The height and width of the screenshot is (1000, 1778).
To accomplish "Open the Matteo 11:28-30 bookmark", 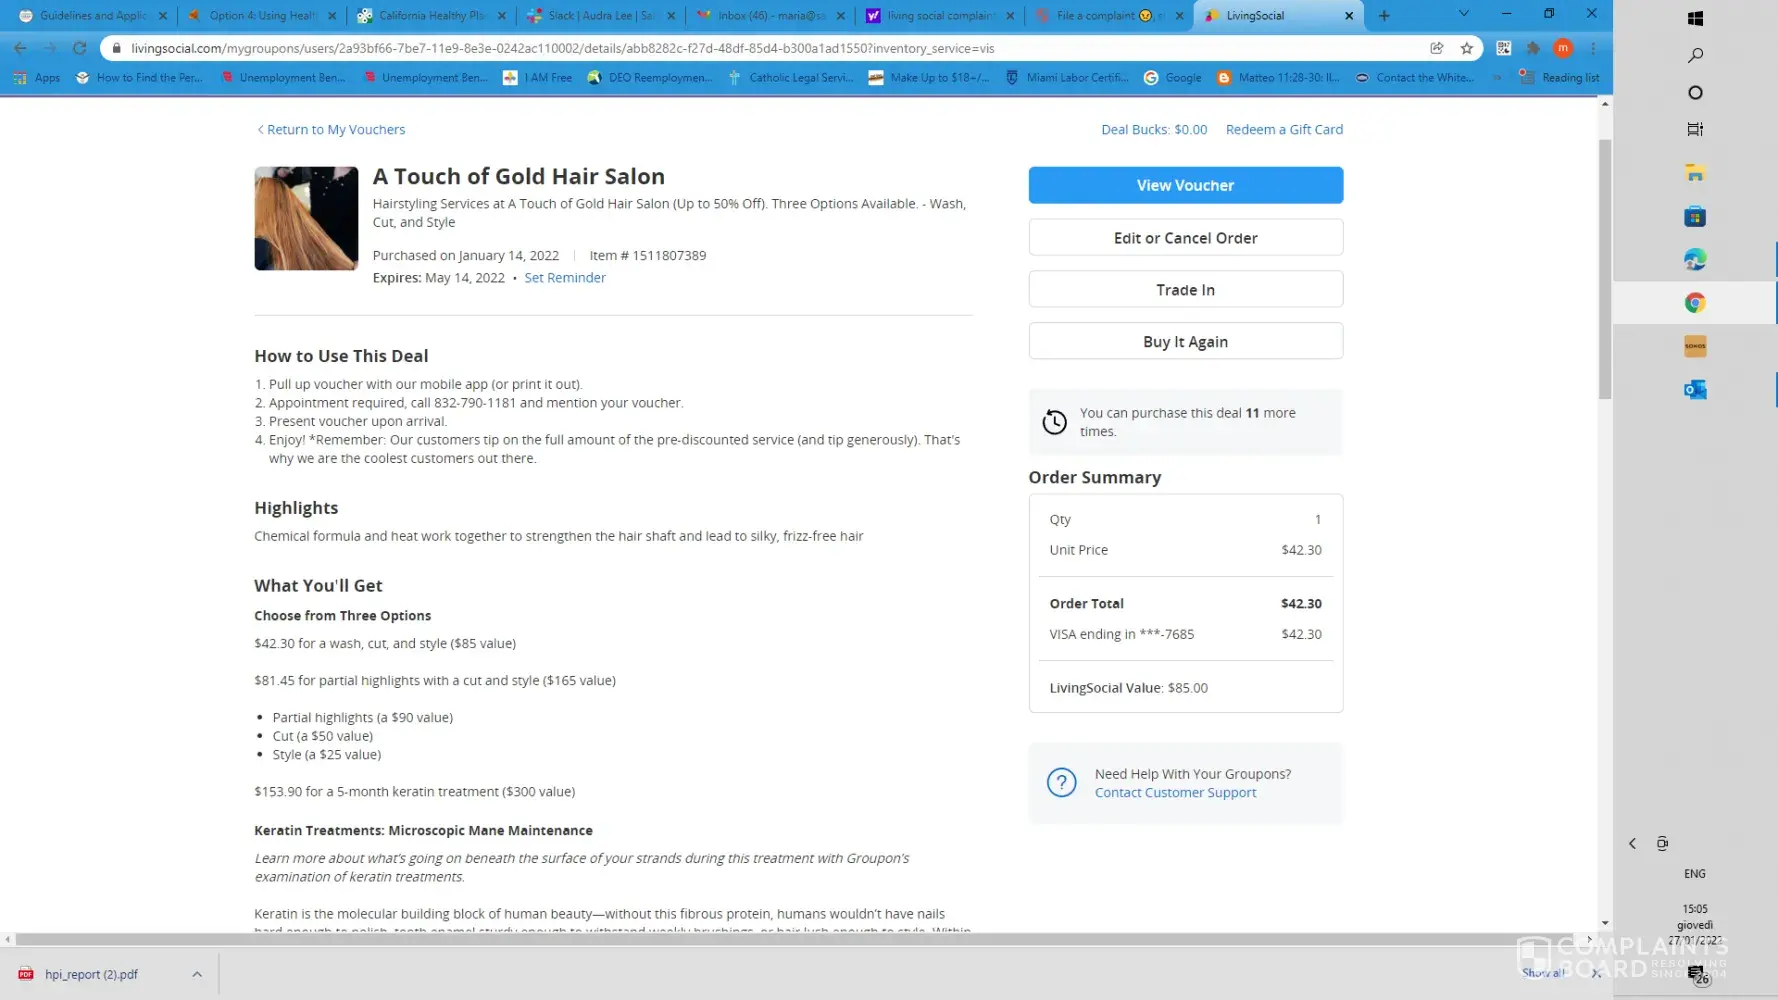I will pyautogui.click(x=1278, y=78).
